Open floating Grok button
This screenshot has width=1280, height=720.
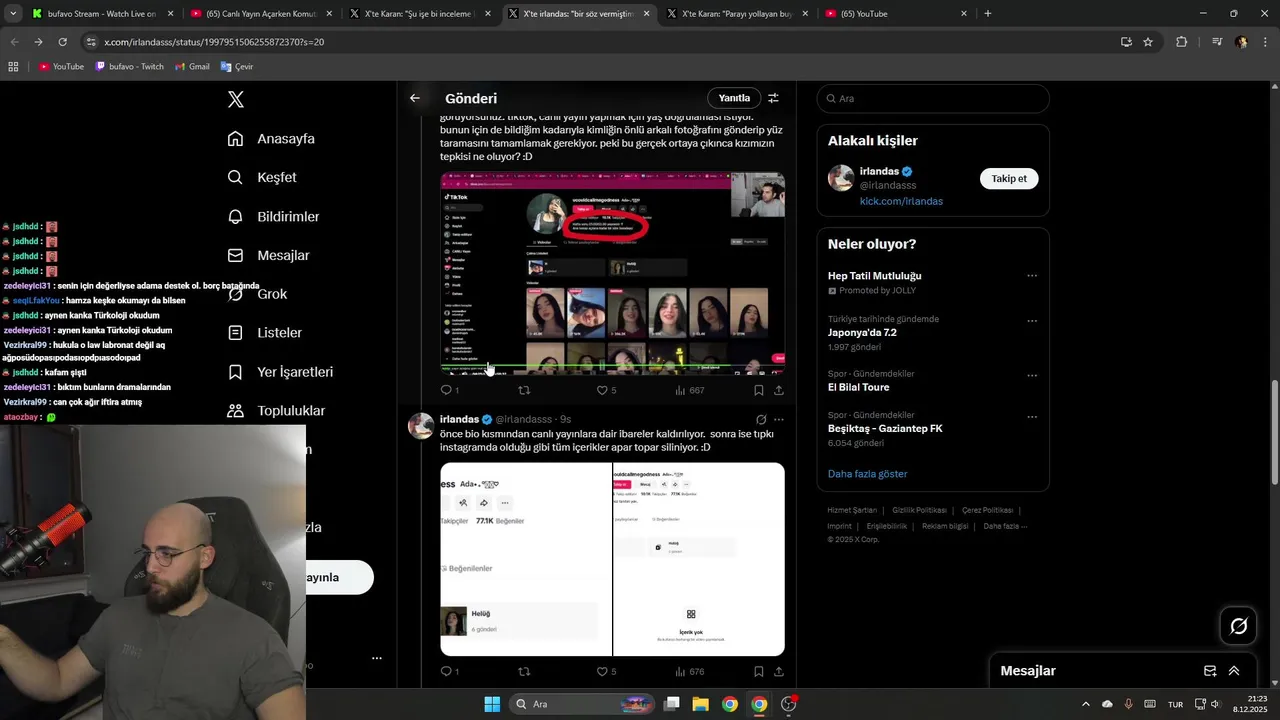click(x=1238, y=626)
